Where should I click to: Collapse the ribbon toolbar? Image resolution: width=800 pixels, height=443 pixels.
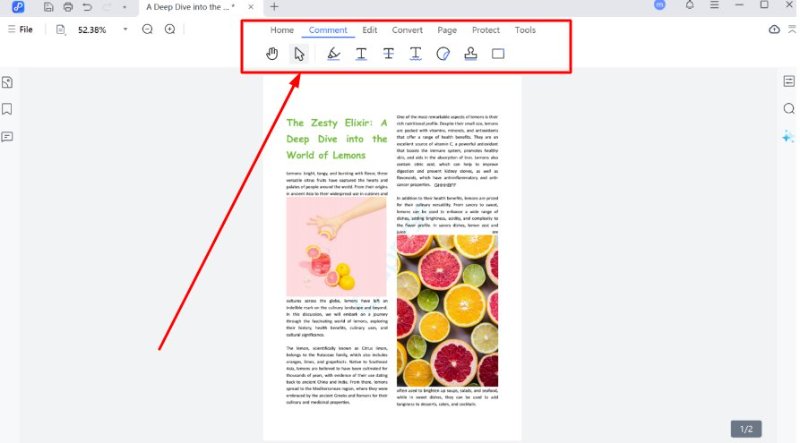(792, 30)
